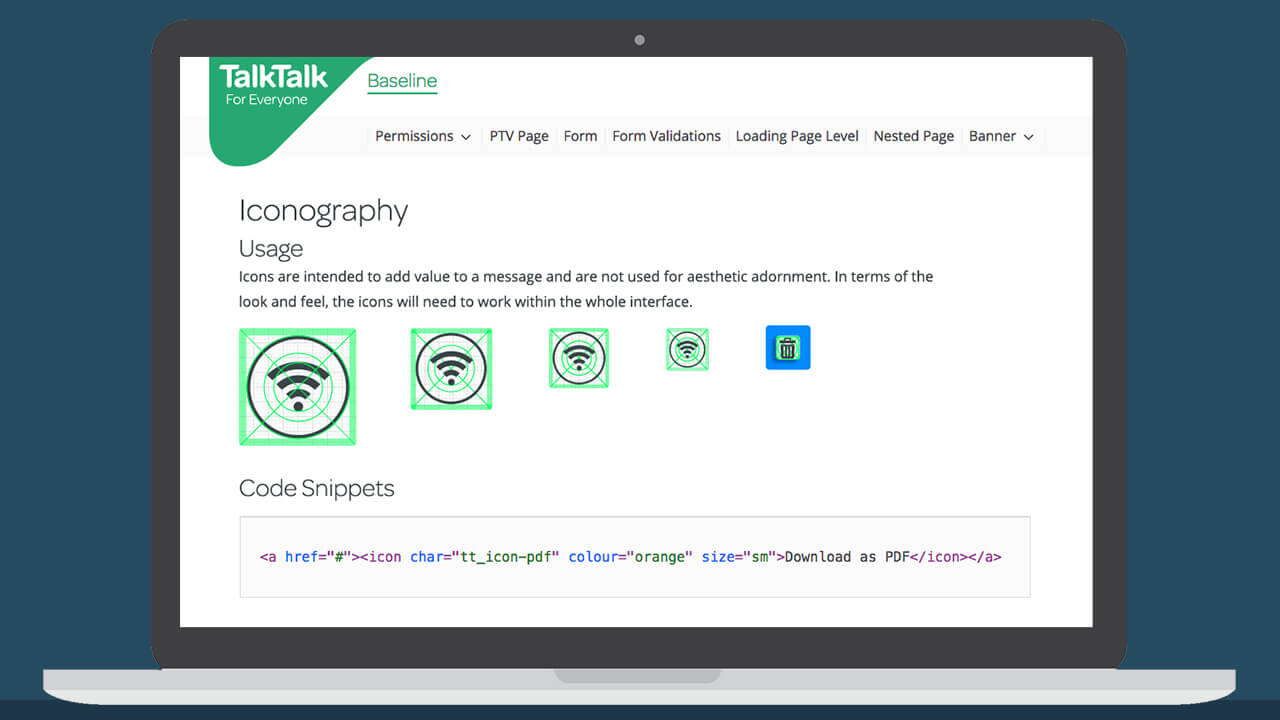
Task: Select the standalone Form nav item
Action: tap(580, 136)
